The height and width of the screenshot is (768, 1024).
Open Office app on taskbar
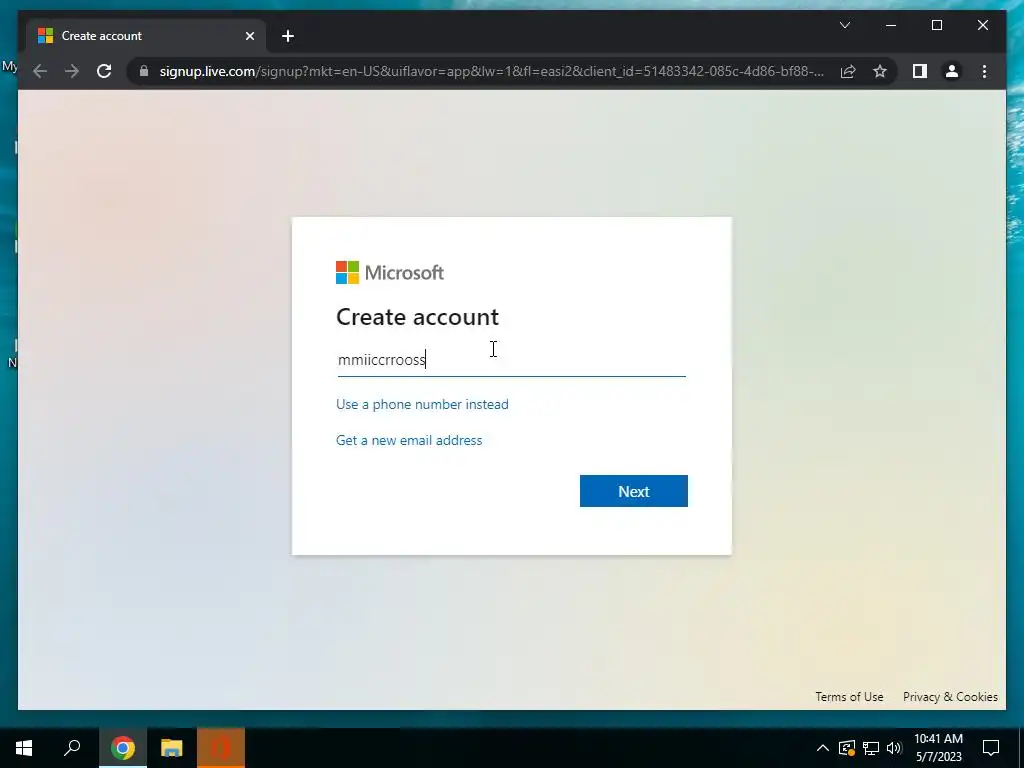point(221,748)
